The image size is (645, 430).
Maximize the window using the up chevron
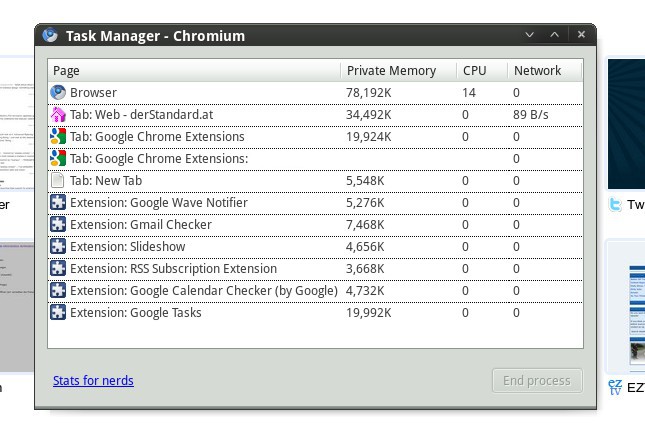click(555, 35)
